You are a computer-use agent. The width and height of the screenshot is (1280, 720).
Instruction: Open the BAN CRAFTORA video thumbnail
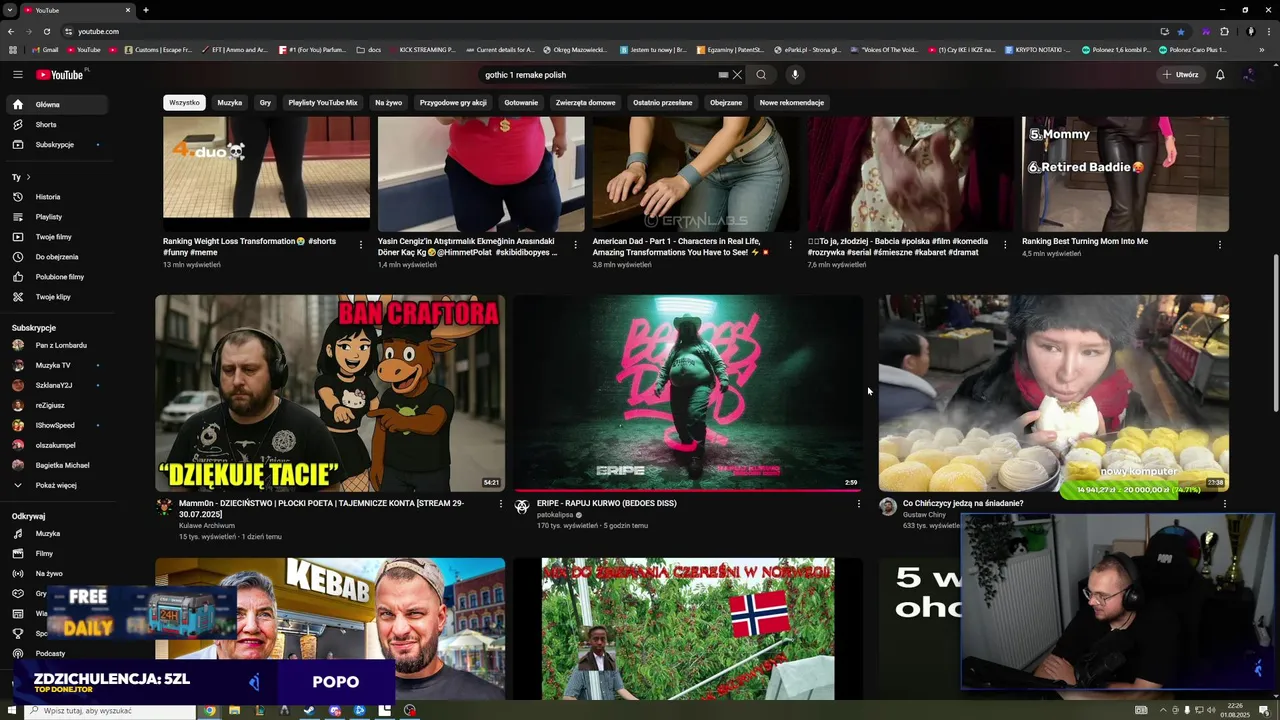330,393
